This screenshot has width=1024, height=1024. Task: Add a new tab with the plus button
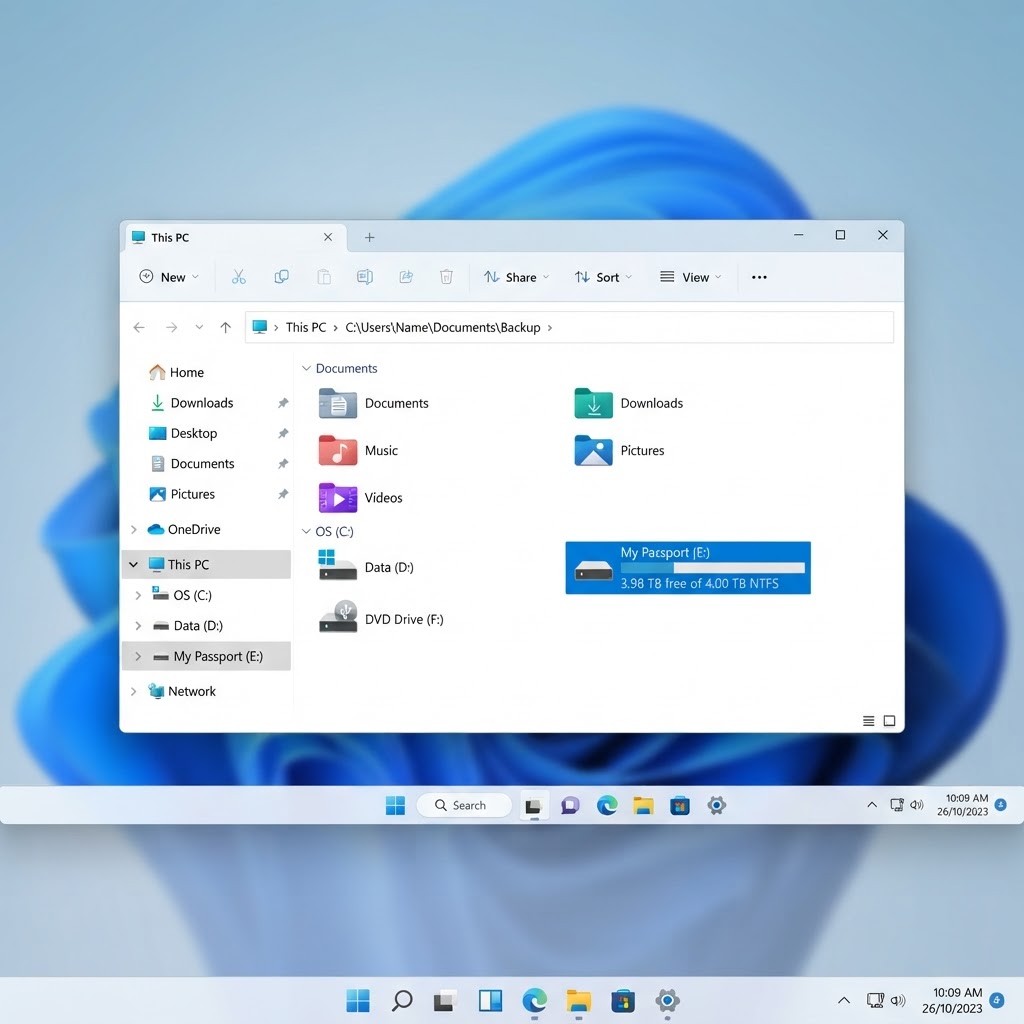point(370,238)
